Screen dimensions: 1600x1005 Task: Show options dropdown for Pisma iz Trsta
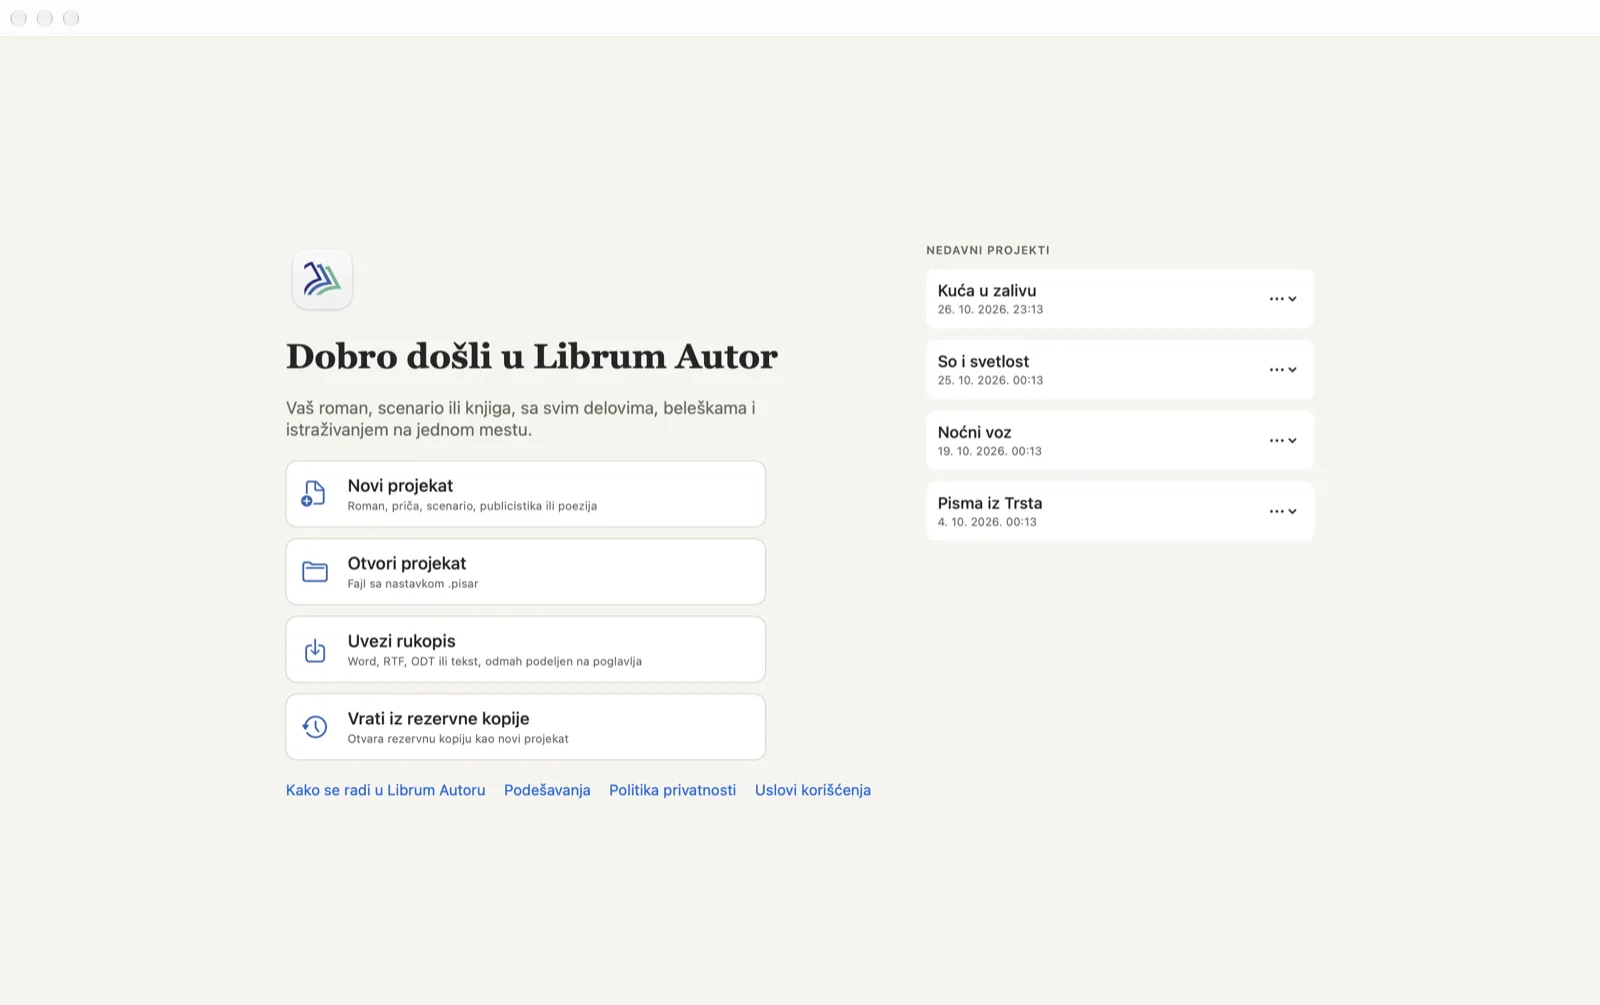pos(1283,512)
